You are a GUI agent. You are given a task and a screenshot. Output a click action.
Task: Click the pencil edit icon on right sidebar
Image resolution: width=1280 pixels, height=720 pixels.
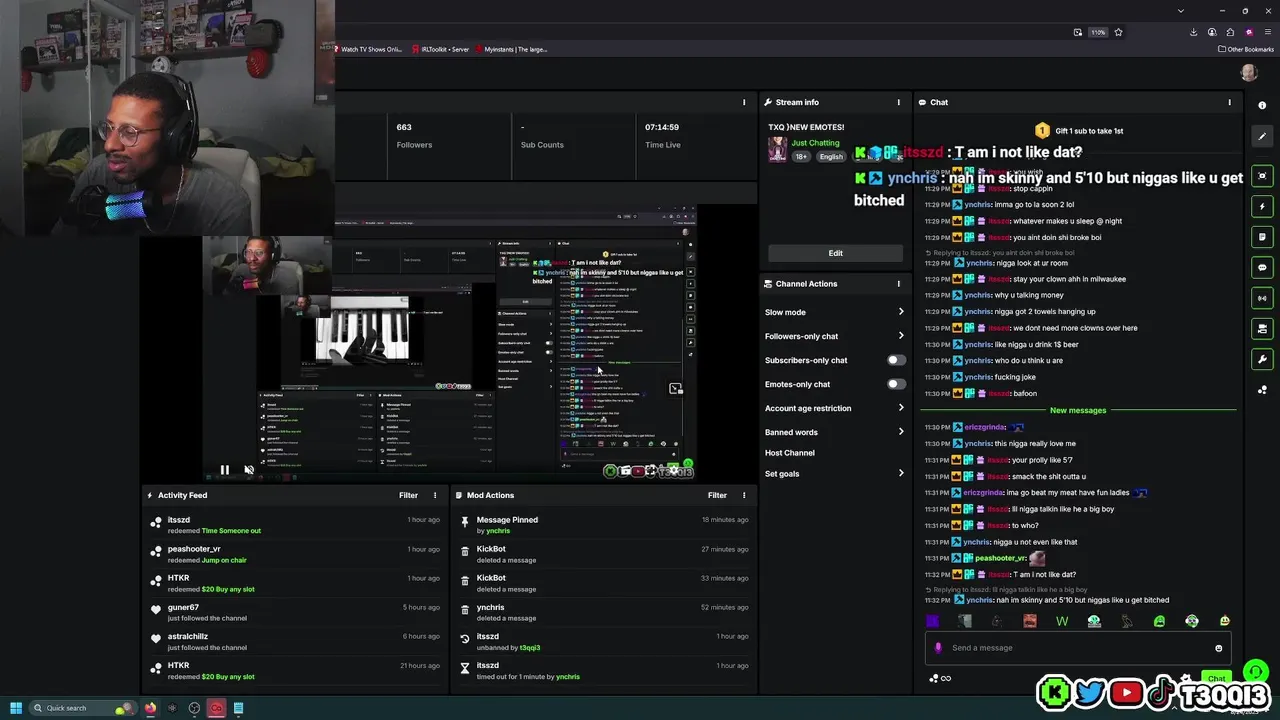point(1263,136)
